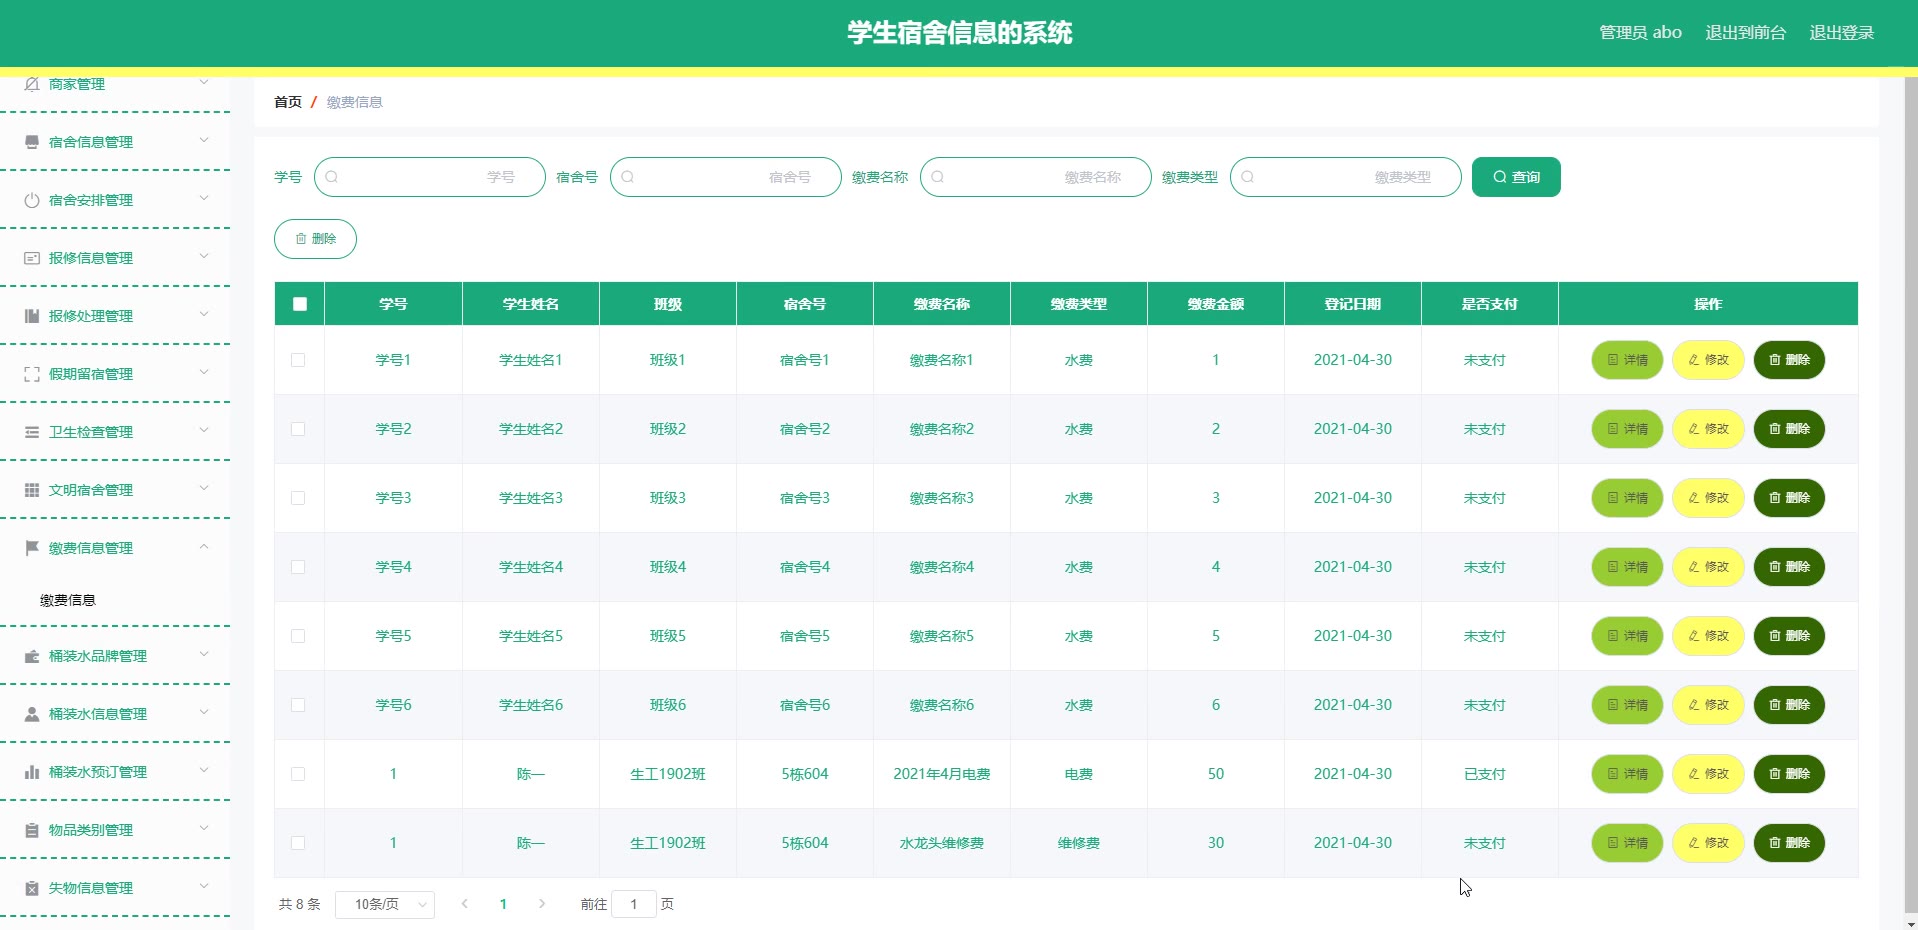Click 修改 for the 学号3 row
The width and height of the screenshot is (1918, 930).
tap(1708, 498)
